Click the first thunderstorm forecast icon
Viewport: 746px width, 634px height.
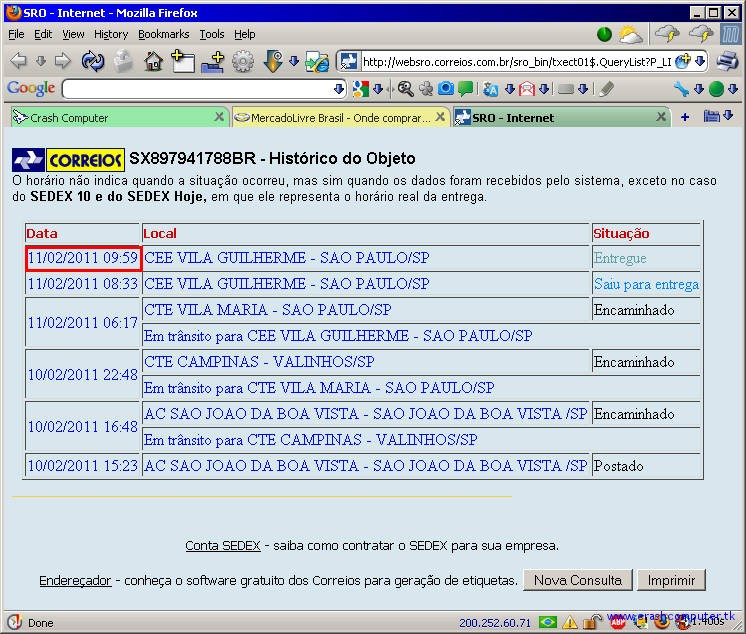(667, 34)
